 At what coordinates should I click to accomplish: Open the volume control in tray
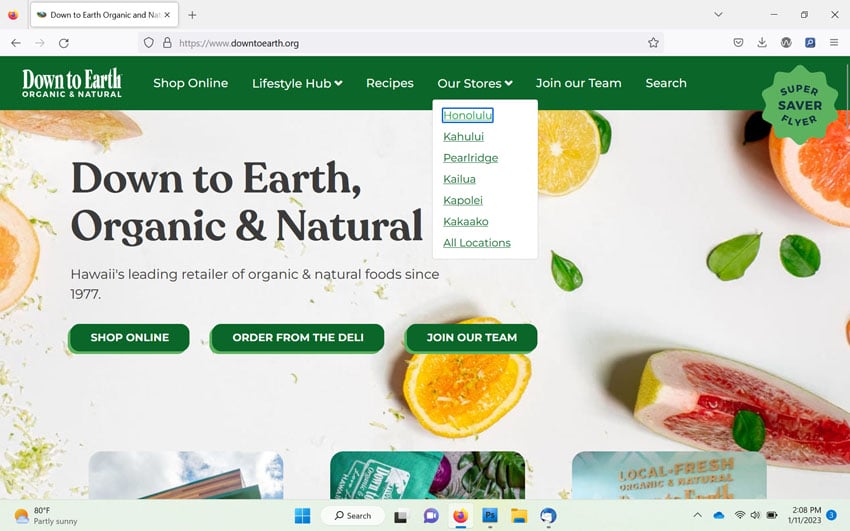click(x=755, y=515)
